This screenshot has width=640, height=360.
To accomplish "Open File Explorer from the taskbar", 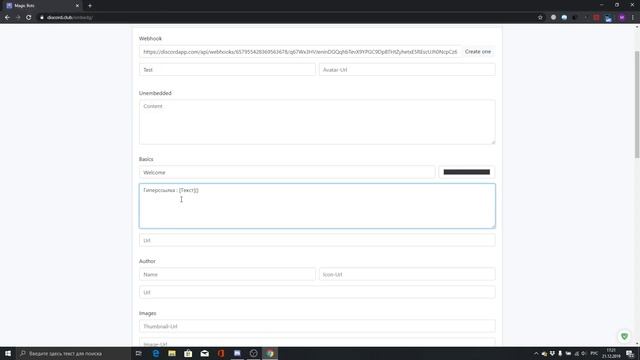I will (172, 353).
